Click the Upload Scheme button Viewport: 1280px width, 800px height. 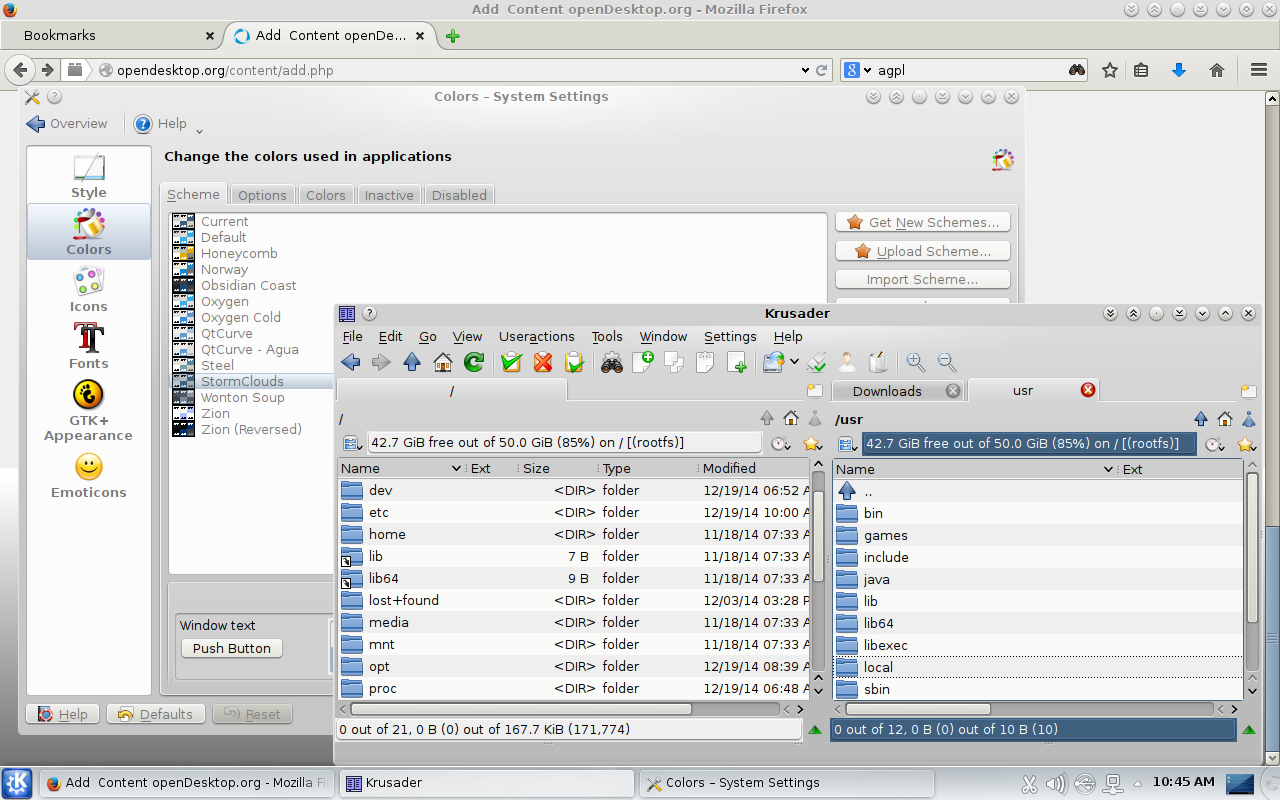pos(923,251)
